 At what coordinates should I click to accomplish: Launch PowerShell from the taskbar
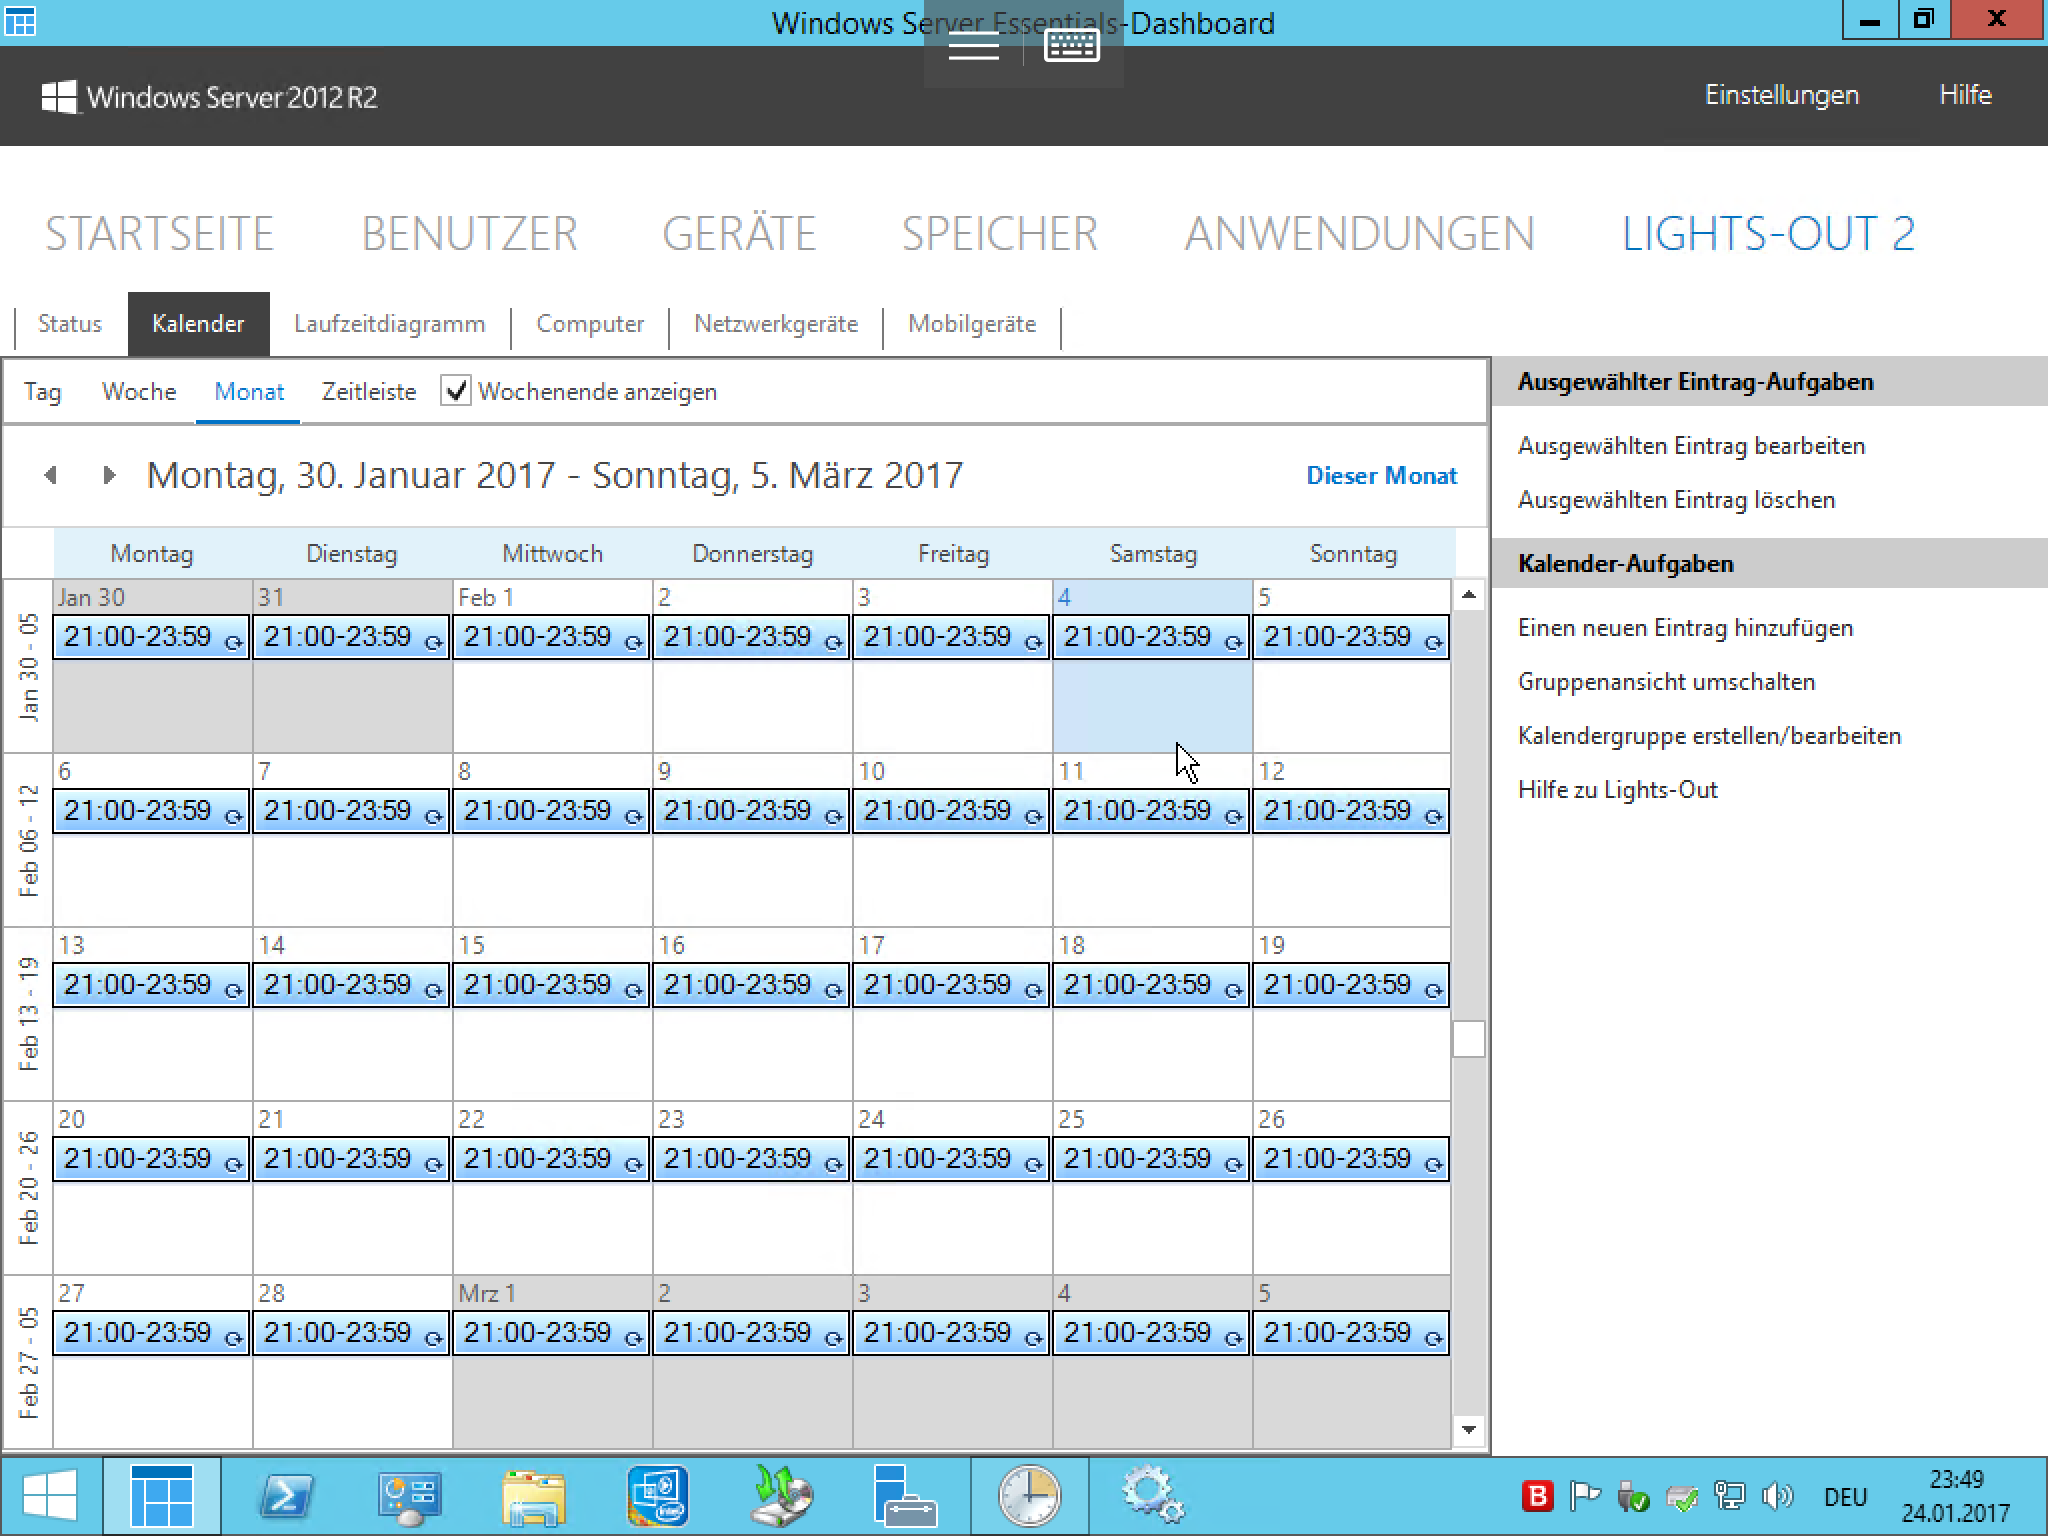click(x=286, y=1497)
